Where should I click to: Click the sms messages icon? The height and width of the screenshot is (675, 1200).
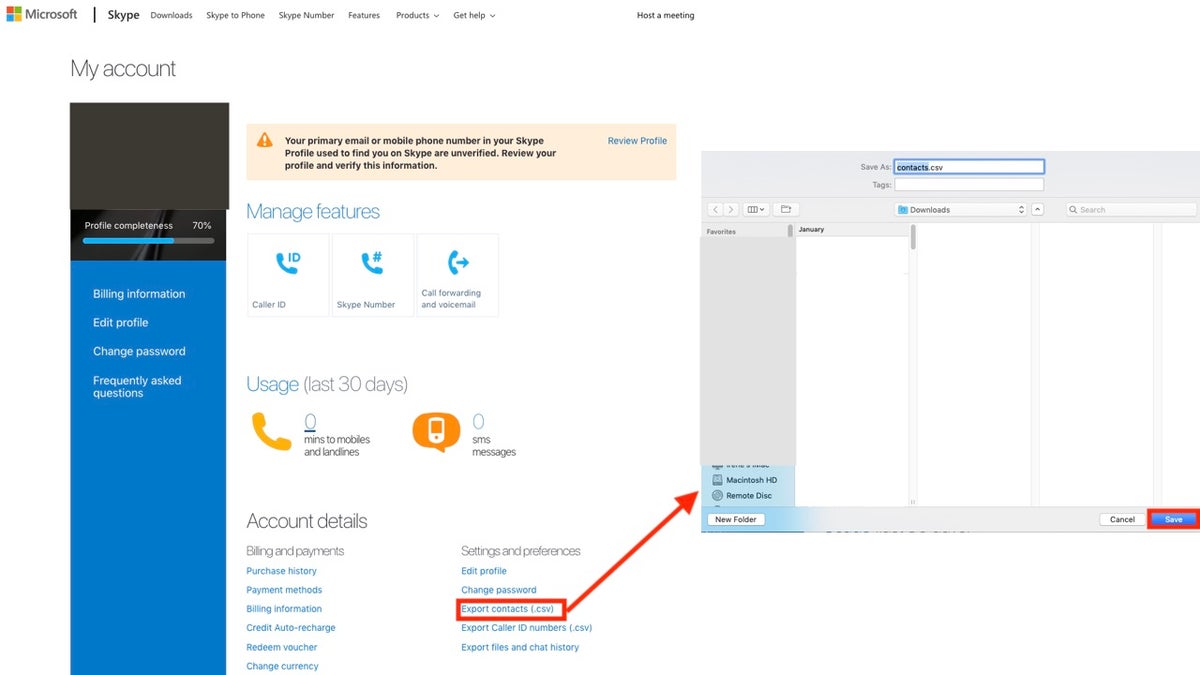click(x=436, y=430)
